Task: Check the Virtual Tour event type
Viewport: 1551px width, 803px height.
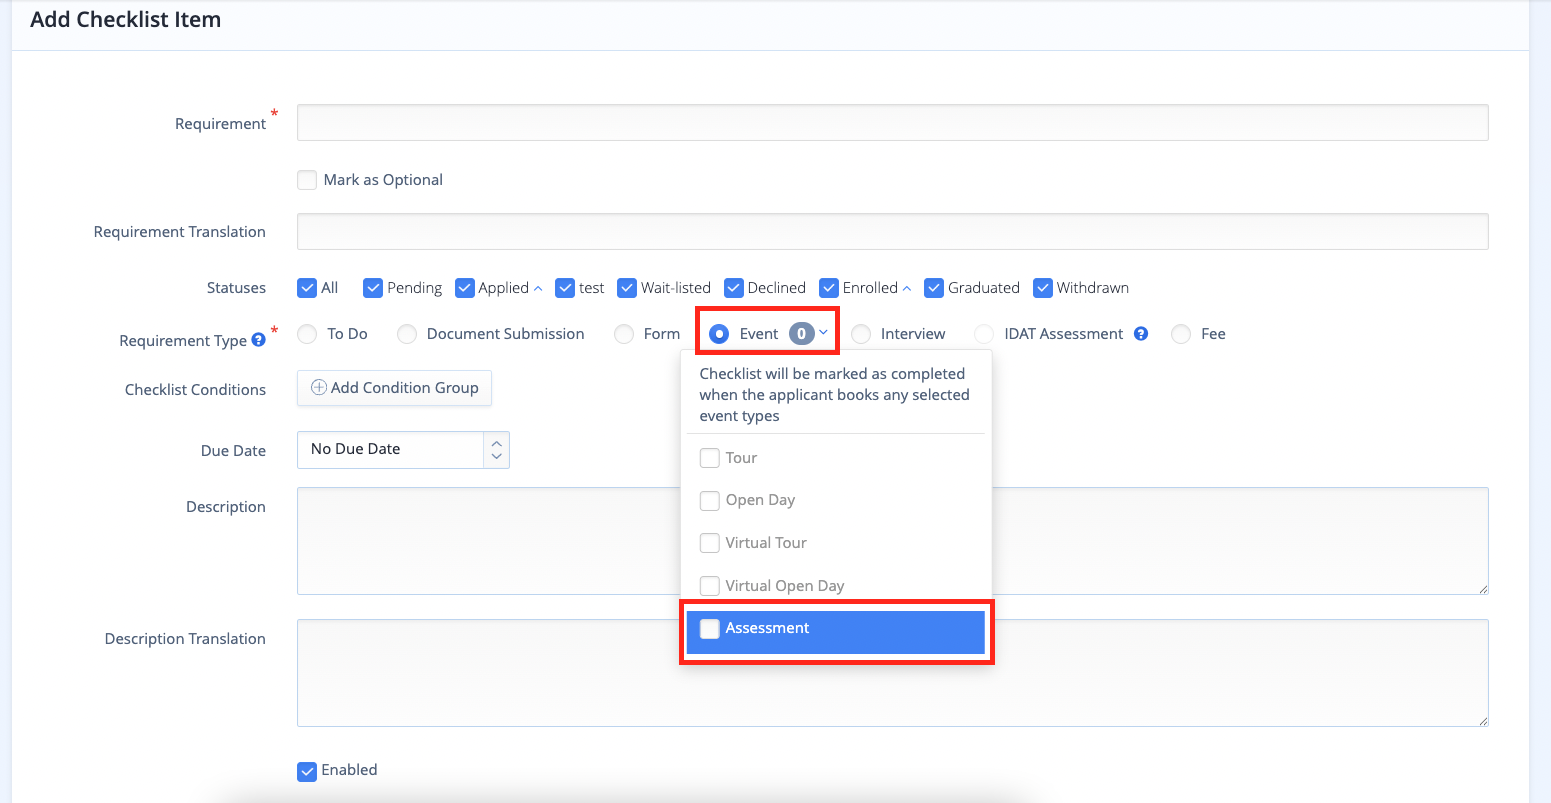Action: 710,543
